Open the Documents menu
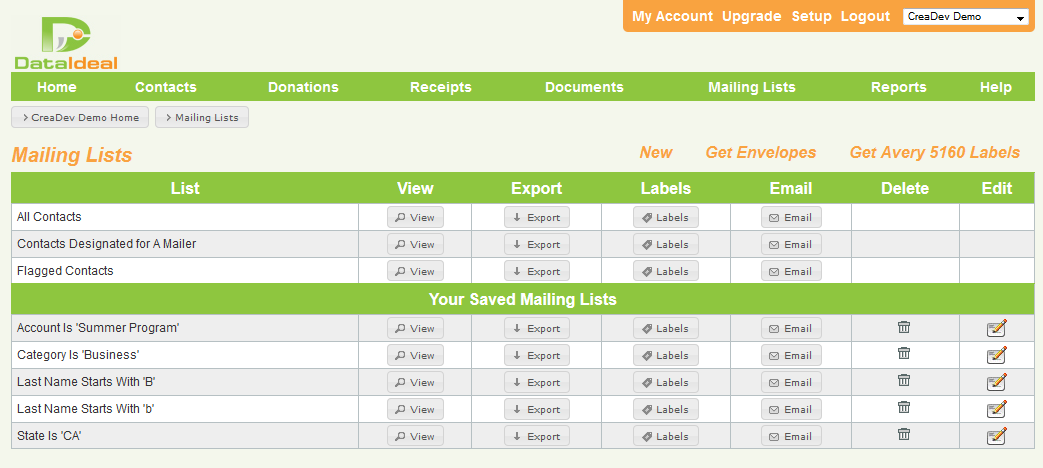Screen dimensions: 1043x468 584,87
